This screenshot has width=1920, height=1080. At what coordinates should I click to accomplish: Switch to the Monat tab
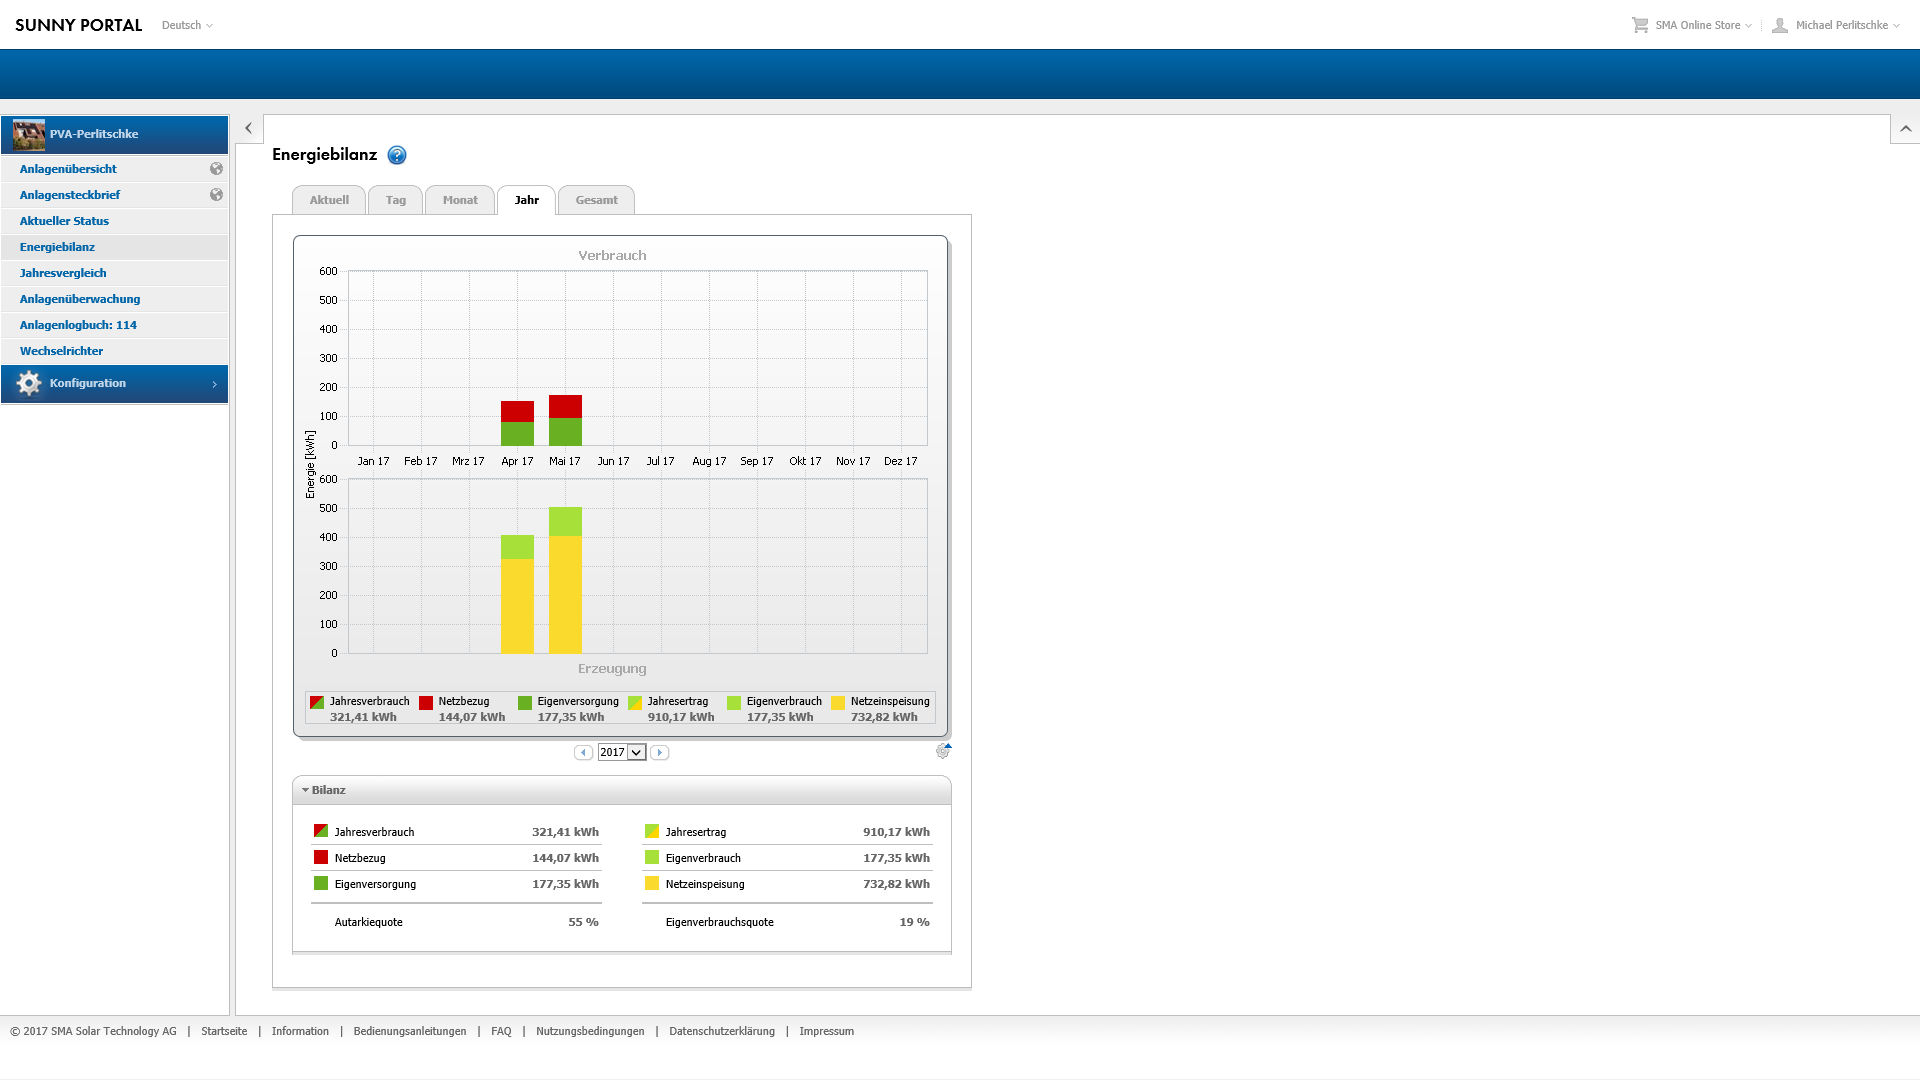460,200
